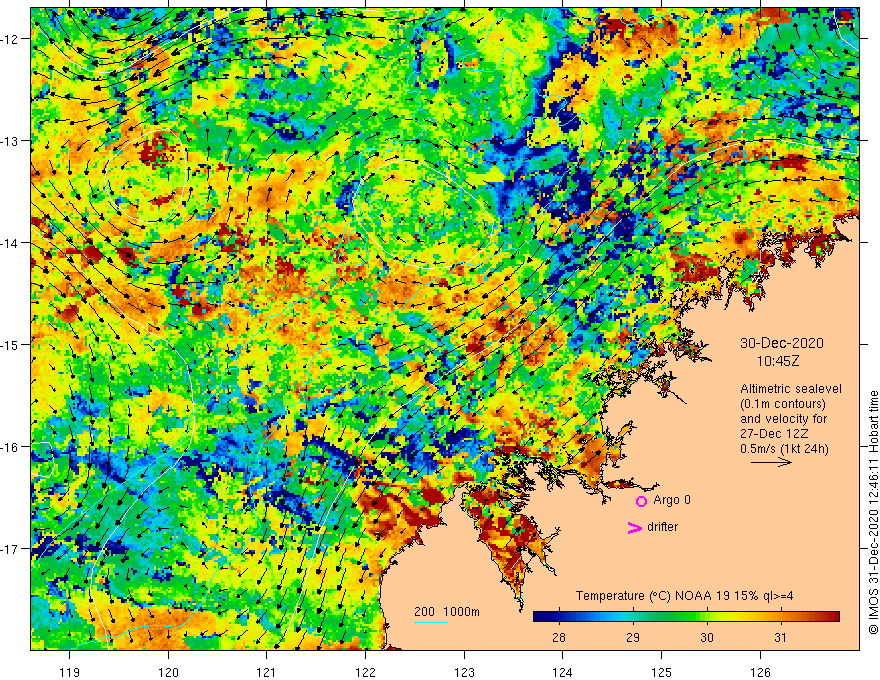Click the '-15' latitude axis label
880x680 pixels.
(x=11, y=344)
